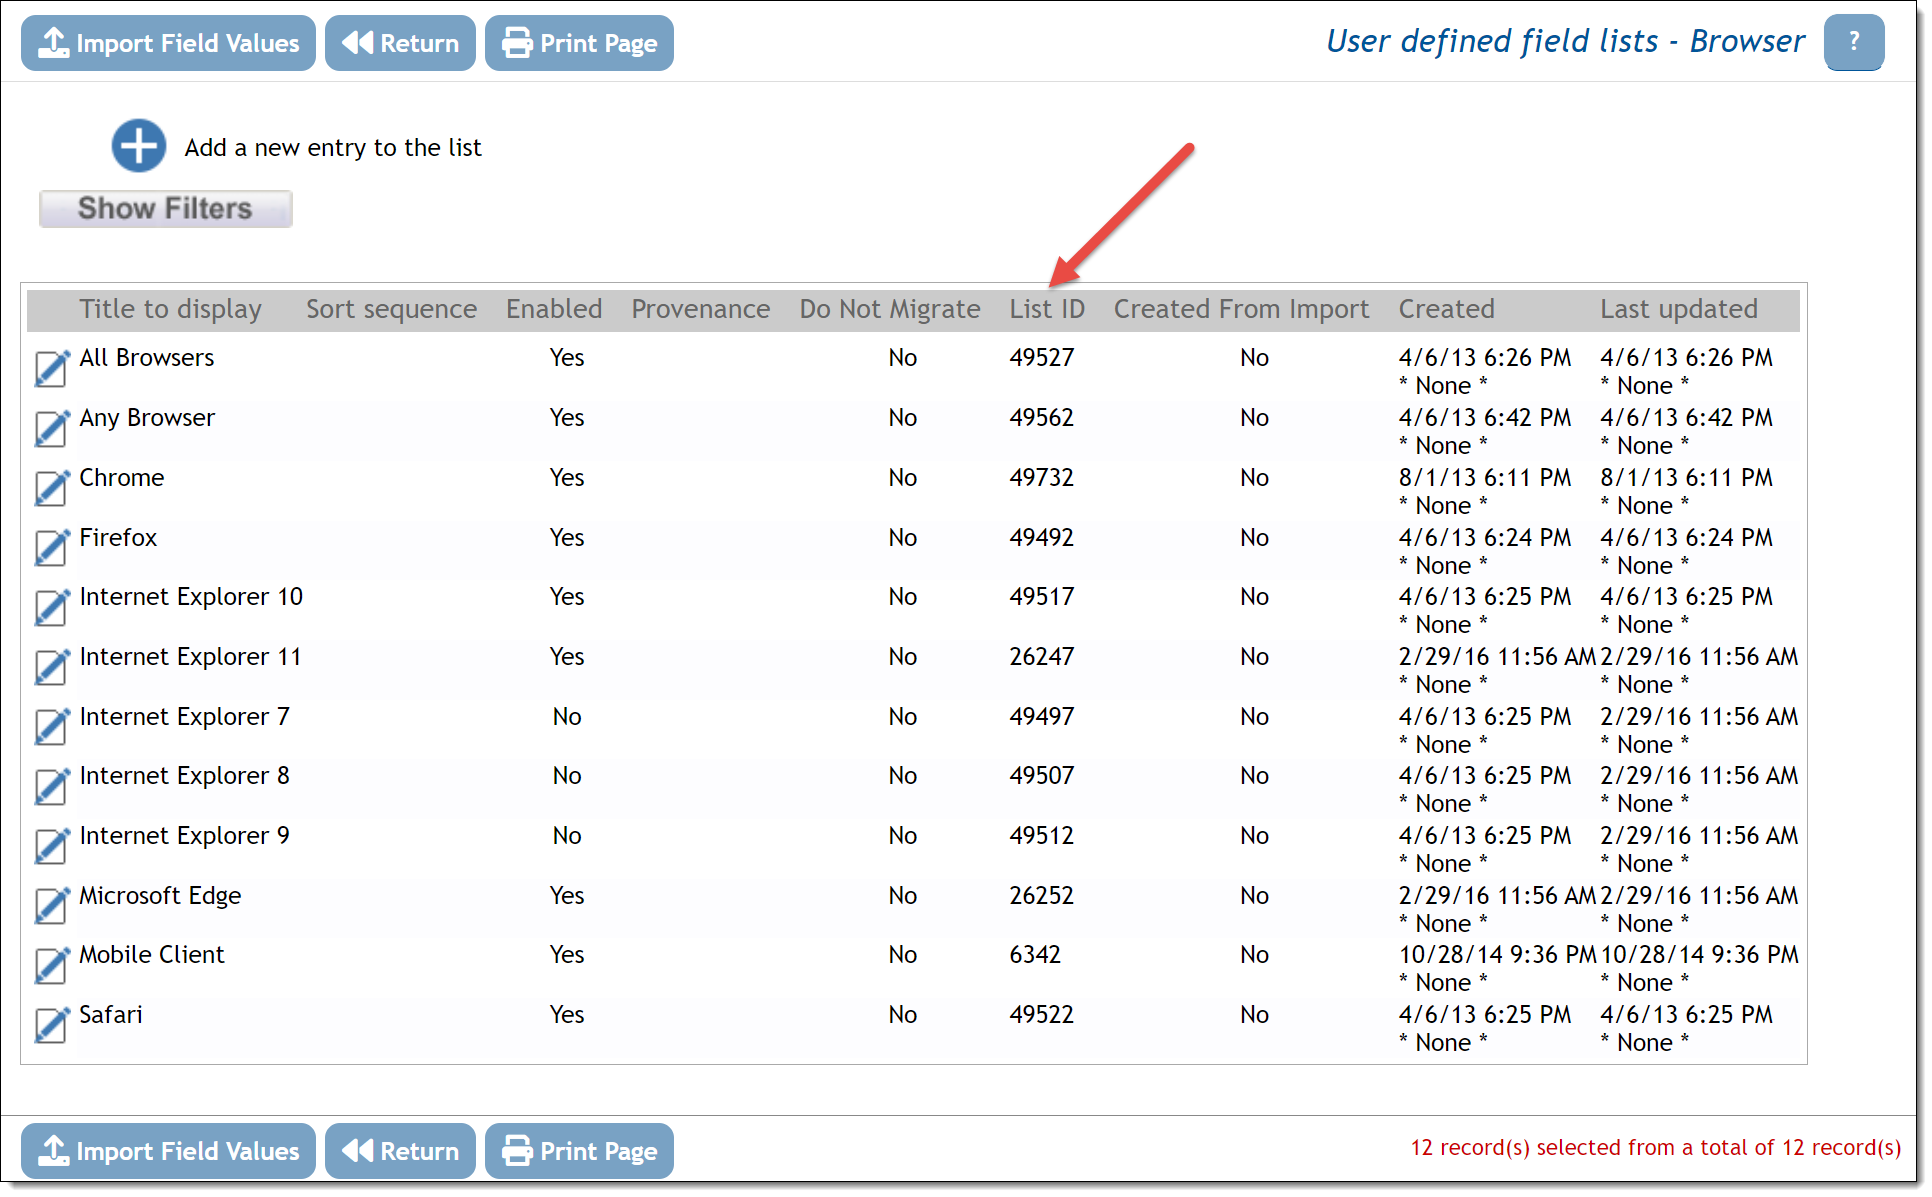Image resolution: width=1932 pixels, height=1197 pixels.
Task: Open the edit icon for Mobile Client
Action: [51, 965]
